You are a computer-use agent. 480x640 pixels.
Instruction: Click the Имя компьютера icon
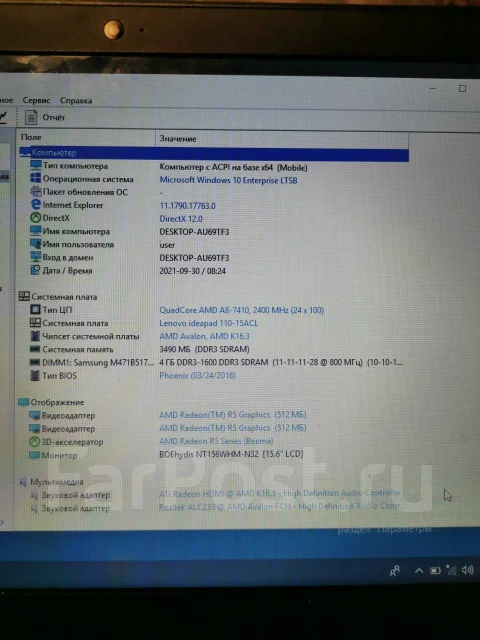(36, 231)
